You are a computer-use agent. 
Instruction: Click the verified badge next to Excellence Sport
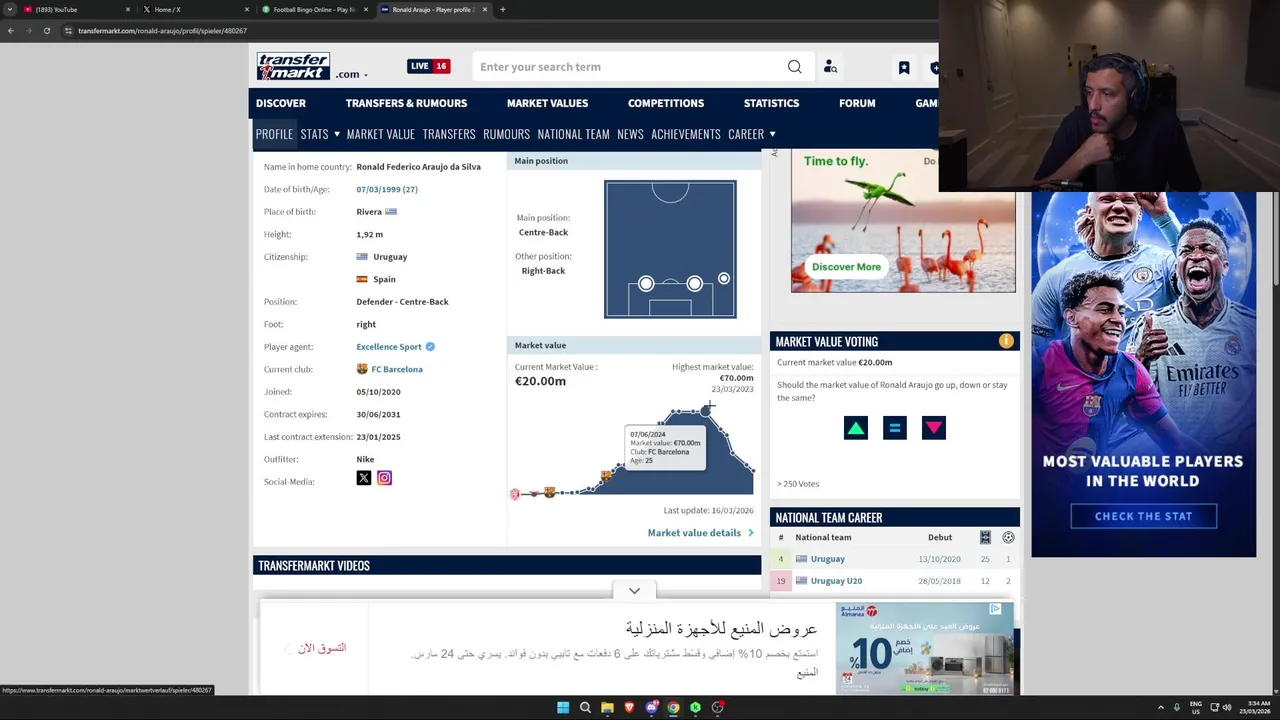(x=430, y=347)
